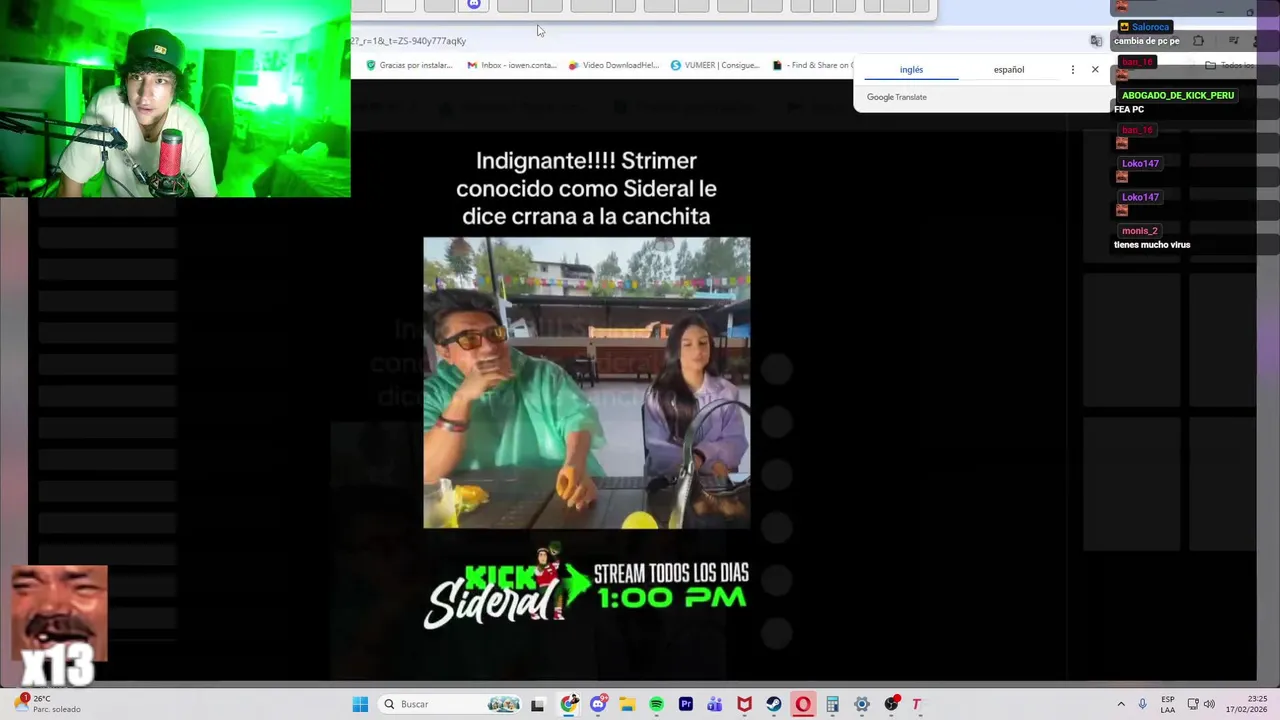This screenshot has width=1280, height=720.
Task: Open Discord from the taskbar
Action: [x=598, y=704]
